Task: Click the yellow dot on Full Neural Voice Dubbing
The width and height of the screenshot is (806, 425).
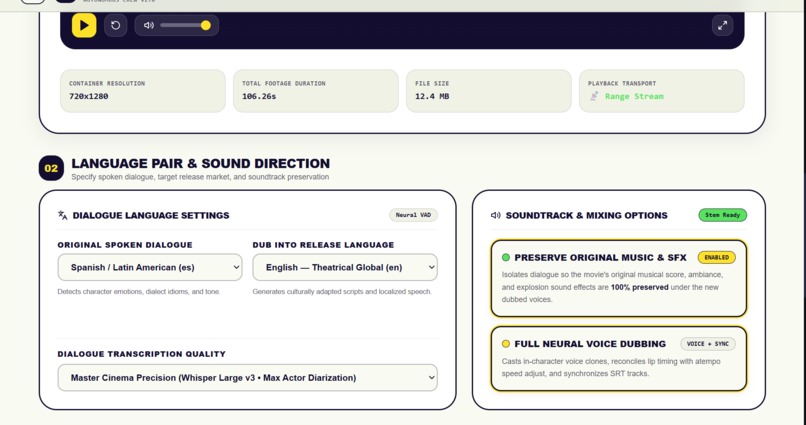Action: (x=506, y=344)
